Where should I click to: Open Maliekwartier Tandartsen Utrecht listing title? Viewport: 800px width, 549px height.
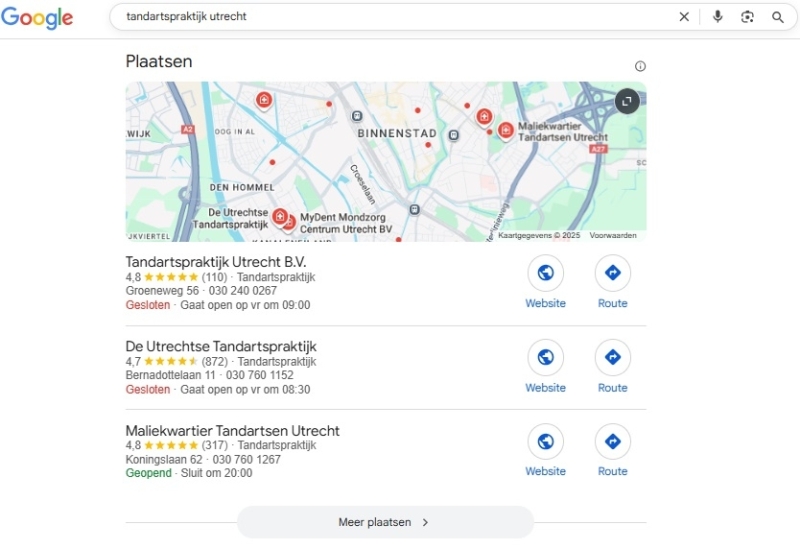(x=233, y=431)
